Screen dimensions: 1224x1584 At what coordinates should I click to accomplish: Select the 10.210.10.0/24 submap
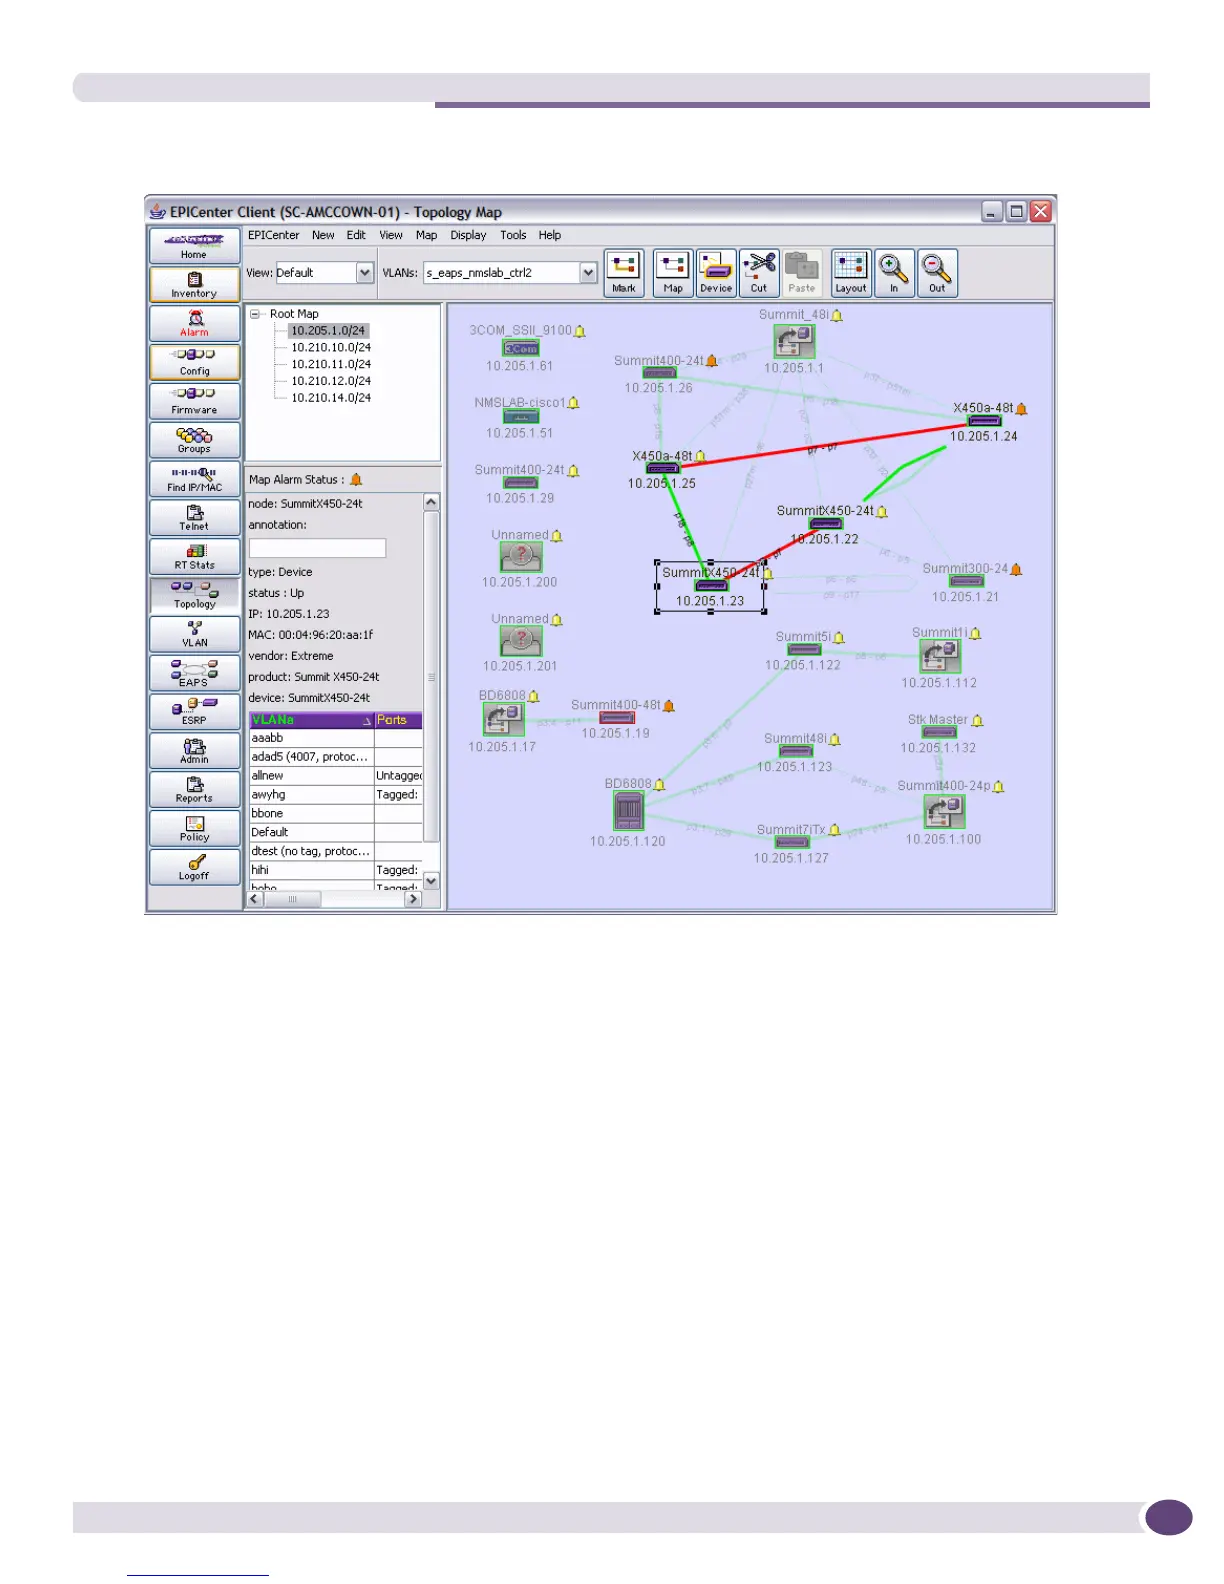click(331, 348)
